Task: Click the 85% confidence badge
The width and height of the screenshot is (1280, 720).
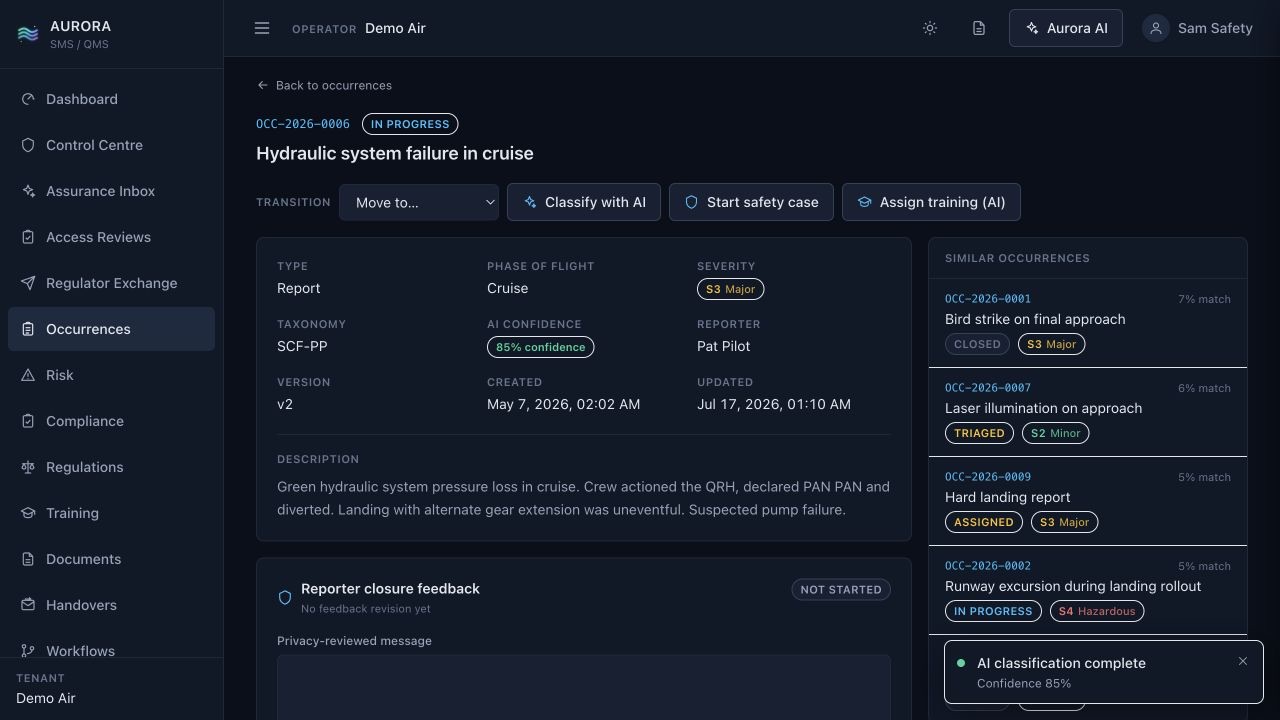Action: click(x=540, y=347)
